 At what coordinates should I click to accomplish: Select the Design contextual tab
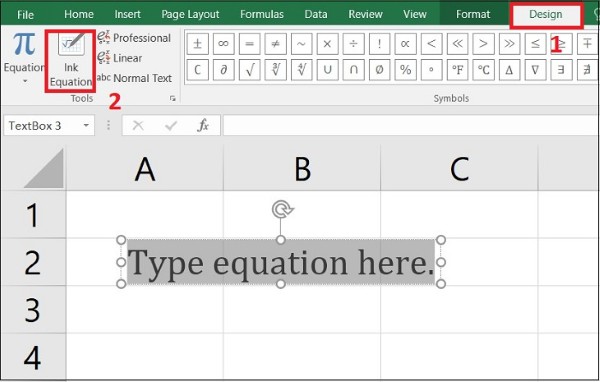click(546, 15)
